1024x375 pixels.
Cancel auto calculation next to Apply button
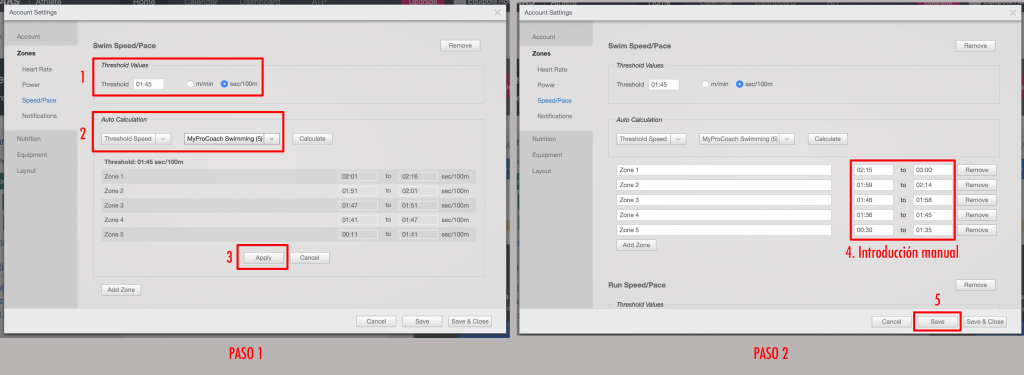point(310,258)
